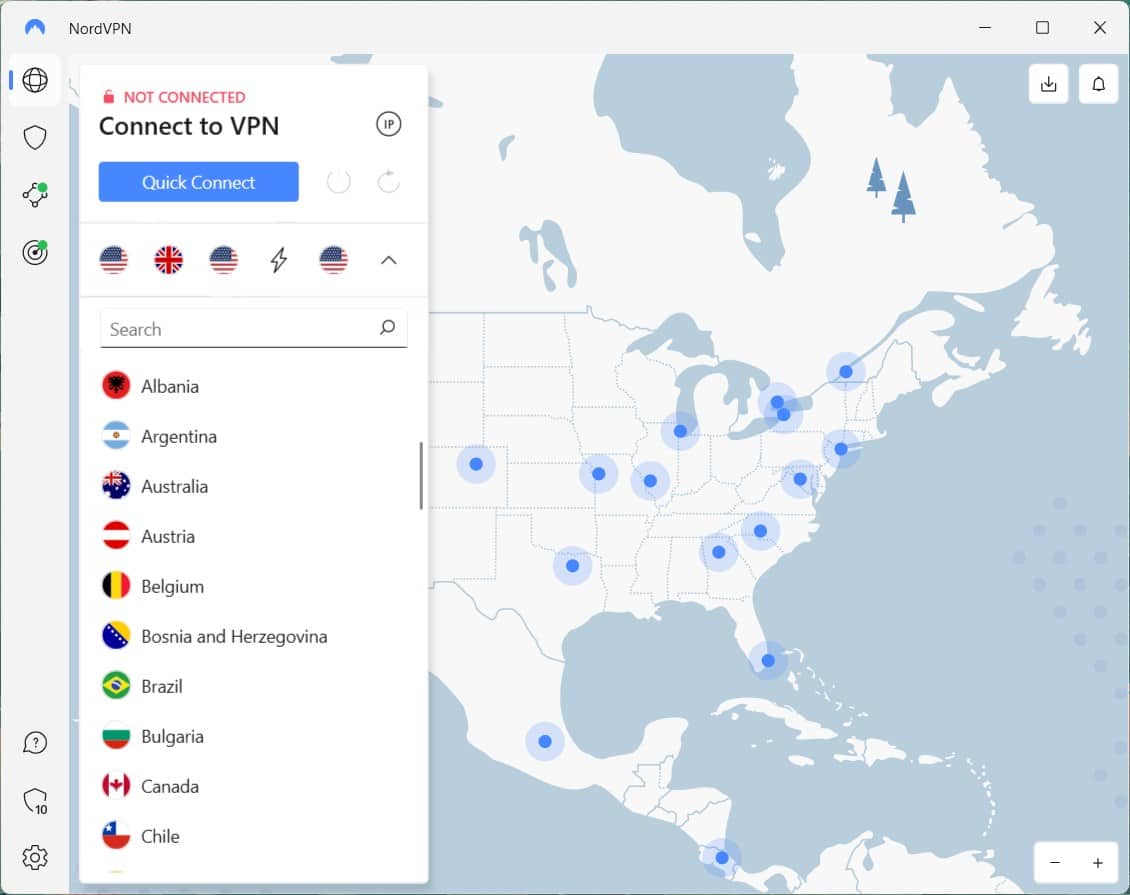Click Albania flag icon

click(116, 386)
